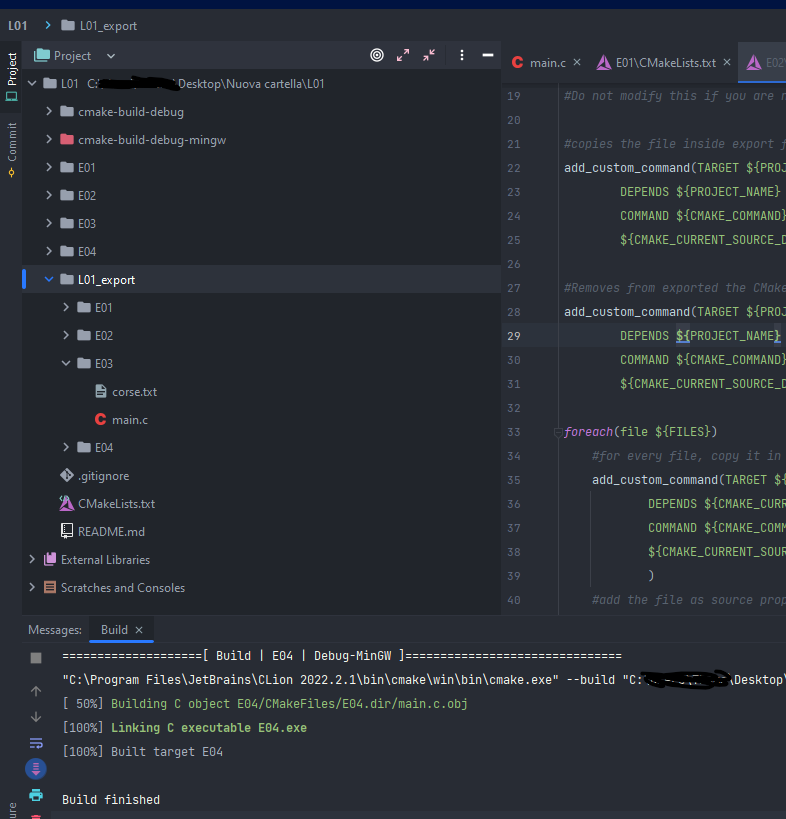This screenshot has height=819, width=786.
Task: Toggle the Project side tool window button
Action: pos(11,77)
